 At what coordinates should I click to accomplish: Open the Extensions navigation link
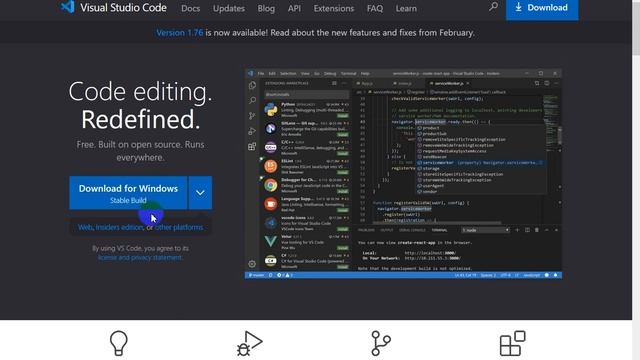click(334, 8)
